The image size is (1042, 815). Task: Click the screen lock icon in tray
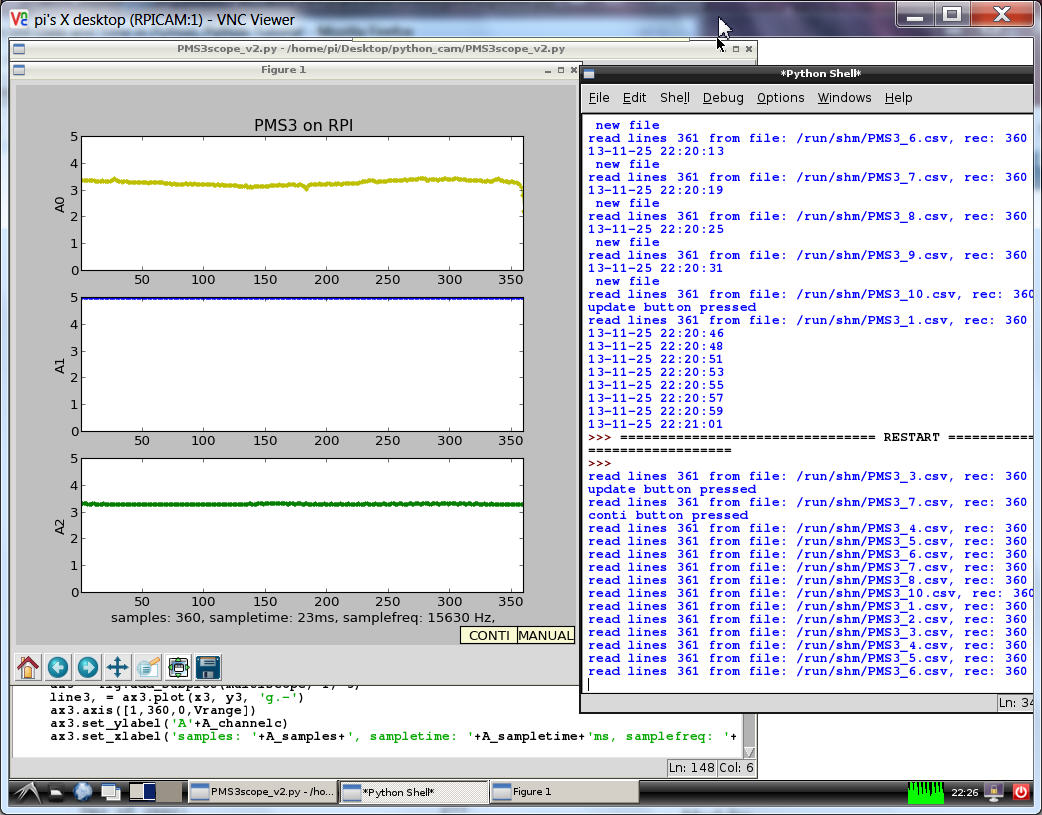tap(995, 792)
